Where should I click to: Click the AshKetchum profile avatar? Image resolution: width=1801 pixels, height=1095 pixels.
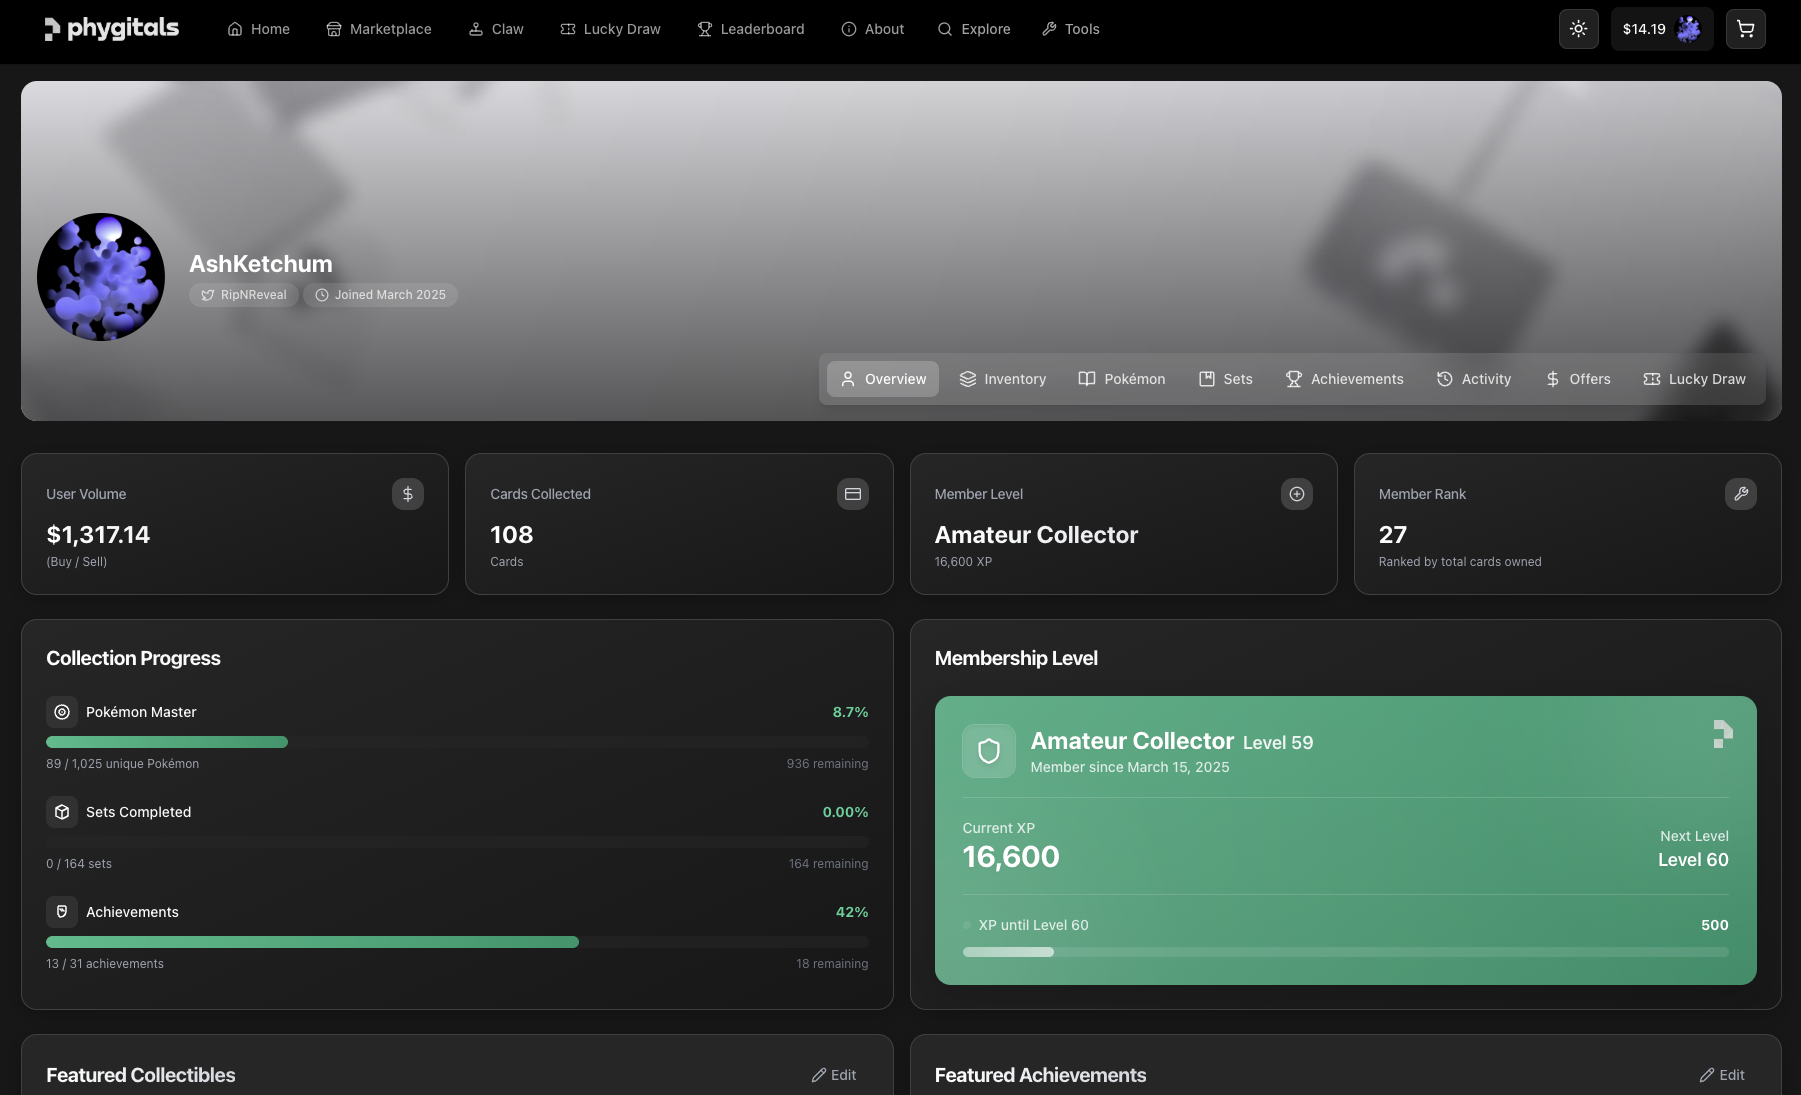(x=101, y=277)
